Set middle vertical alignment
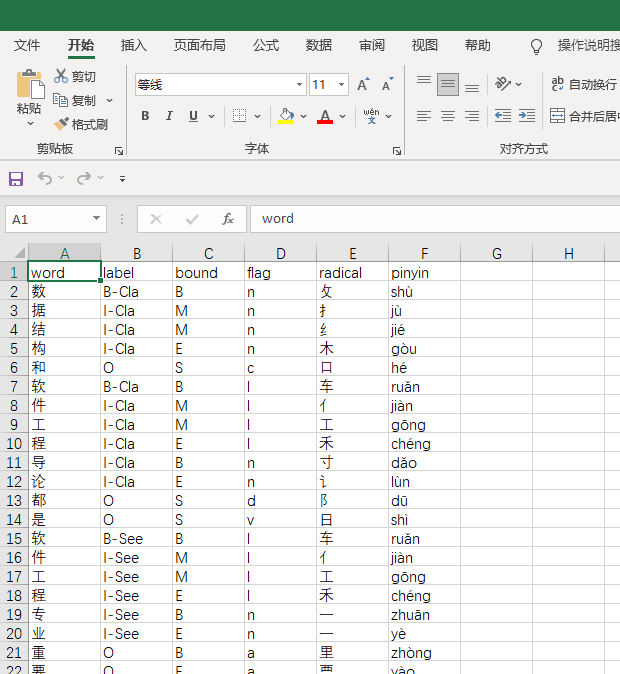Screen dimensions: 620x674 coord(448,84)
